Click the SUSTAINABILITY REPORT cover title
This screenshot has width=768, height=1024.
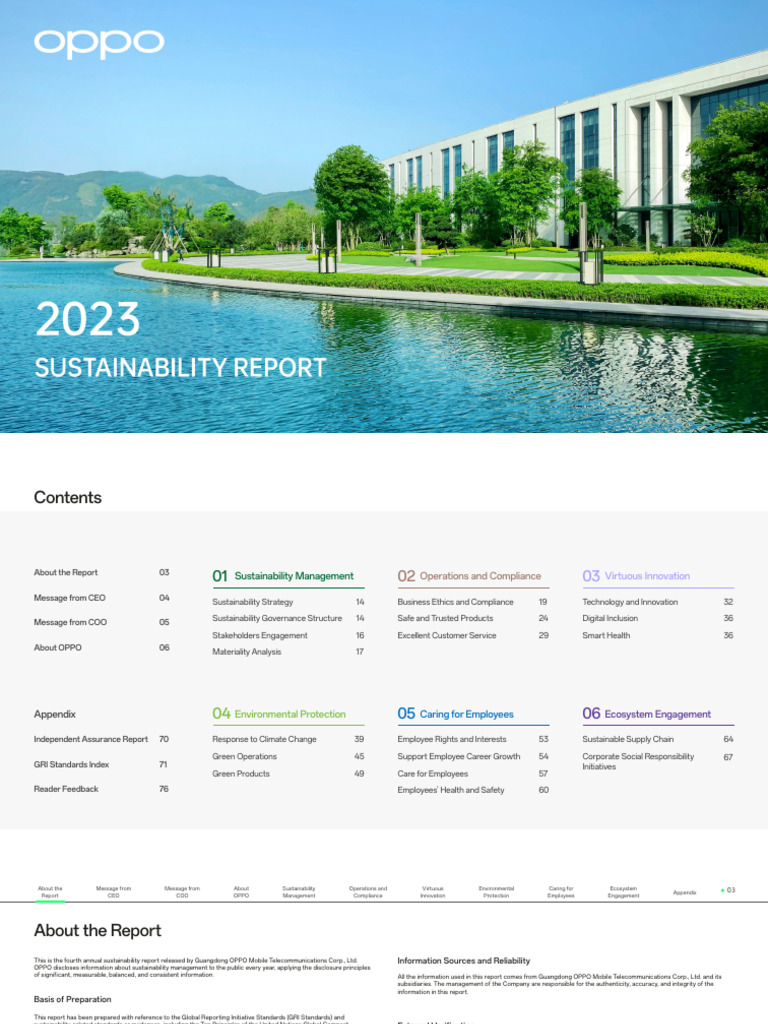point(180,368)
